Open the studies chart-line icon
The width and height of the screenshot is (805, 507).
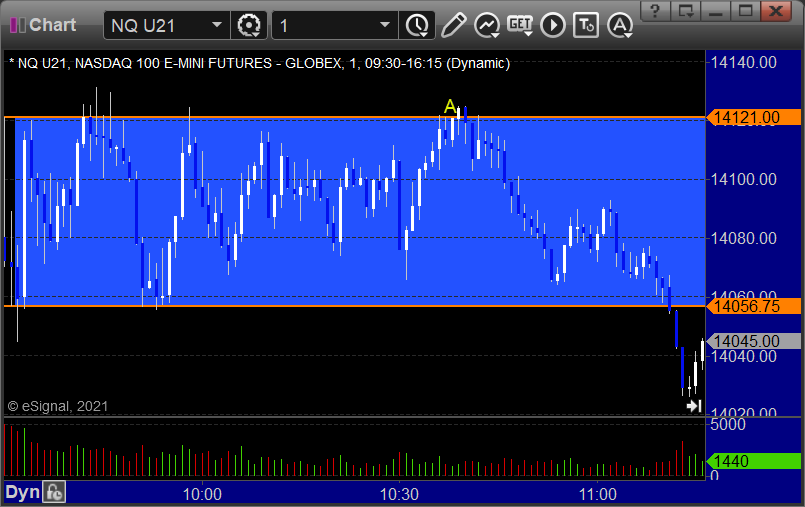pyautogui.click(x=487, y=25)
